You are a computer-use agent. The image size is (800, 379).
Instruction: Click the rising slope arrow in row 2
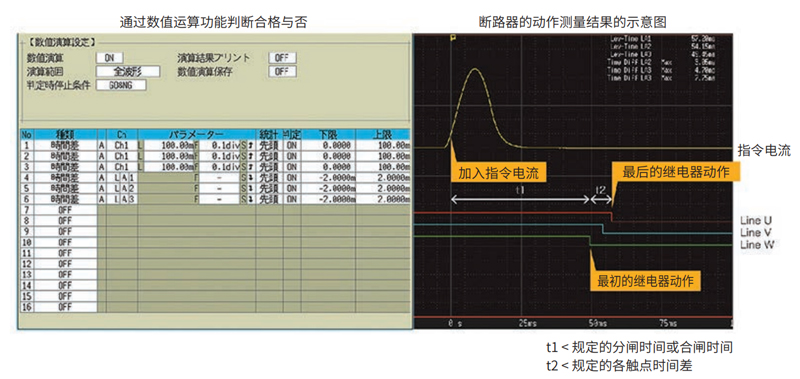[251, 156]
